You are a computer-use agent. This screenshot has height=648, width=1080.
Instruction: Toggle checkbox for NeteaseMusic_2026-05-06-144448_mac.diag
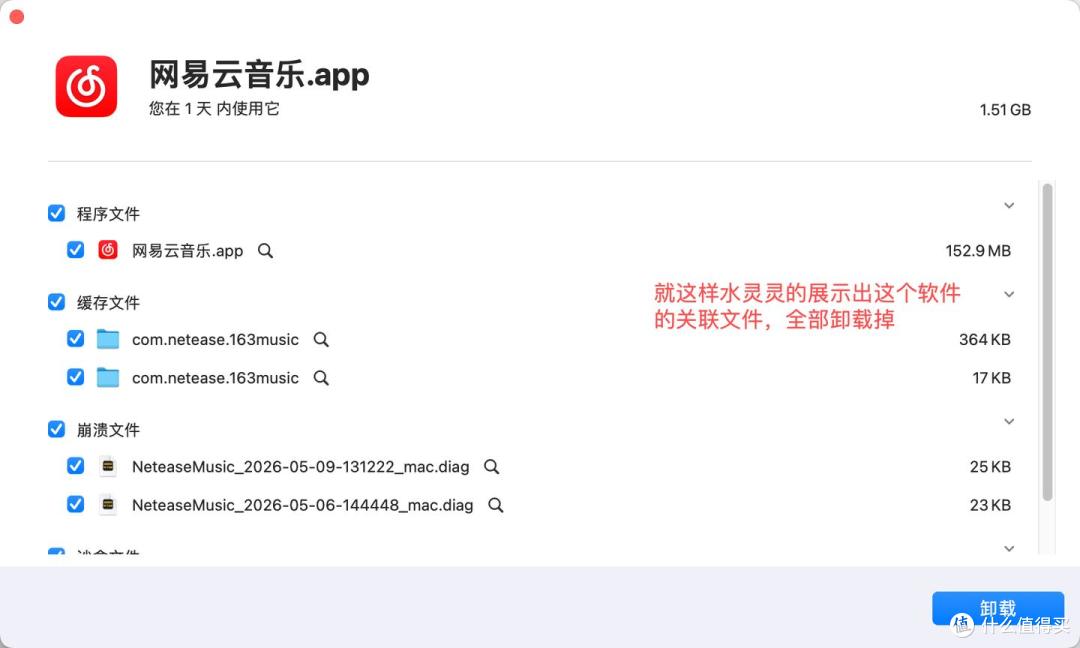point(76,504)
